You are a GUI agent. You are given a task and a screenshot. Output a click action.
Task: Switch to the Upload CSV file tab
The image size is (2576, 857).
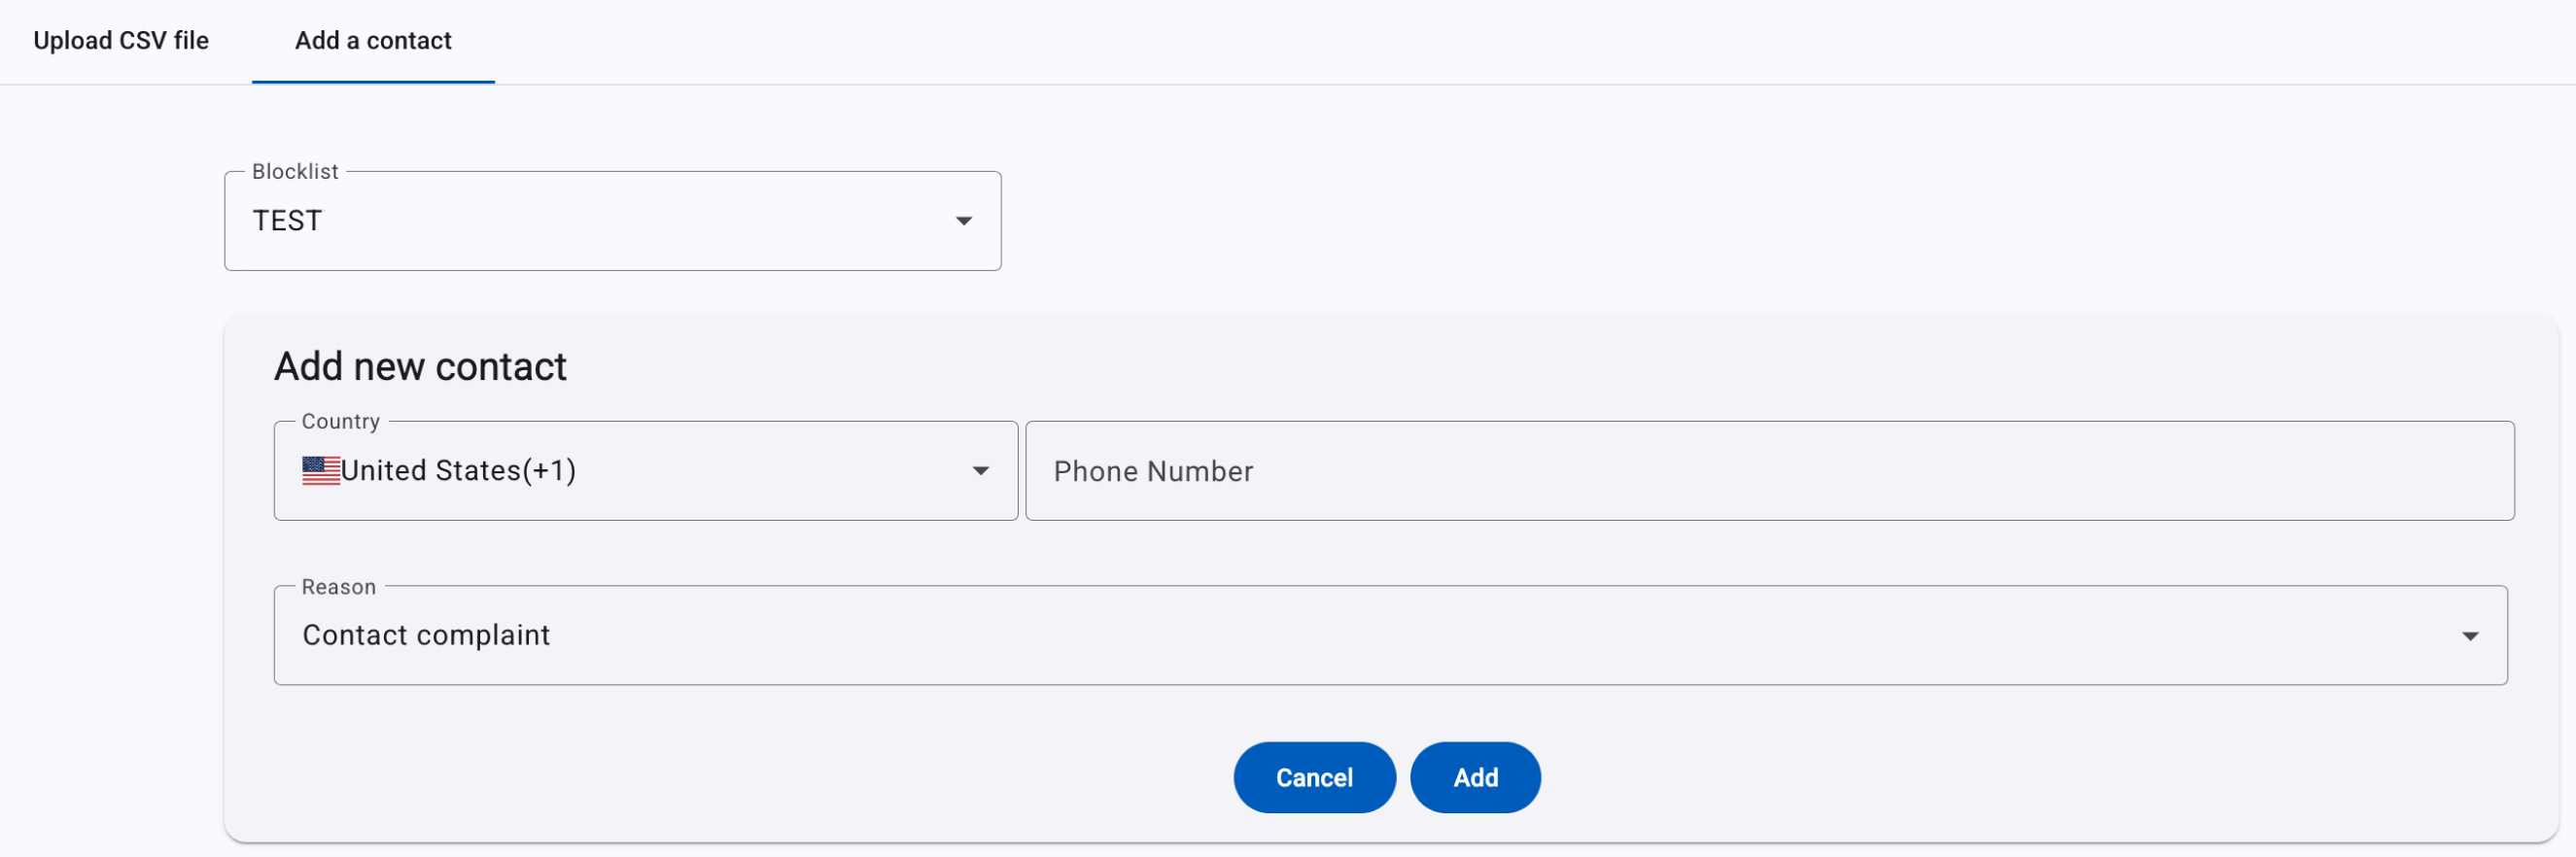pos(121,41)
